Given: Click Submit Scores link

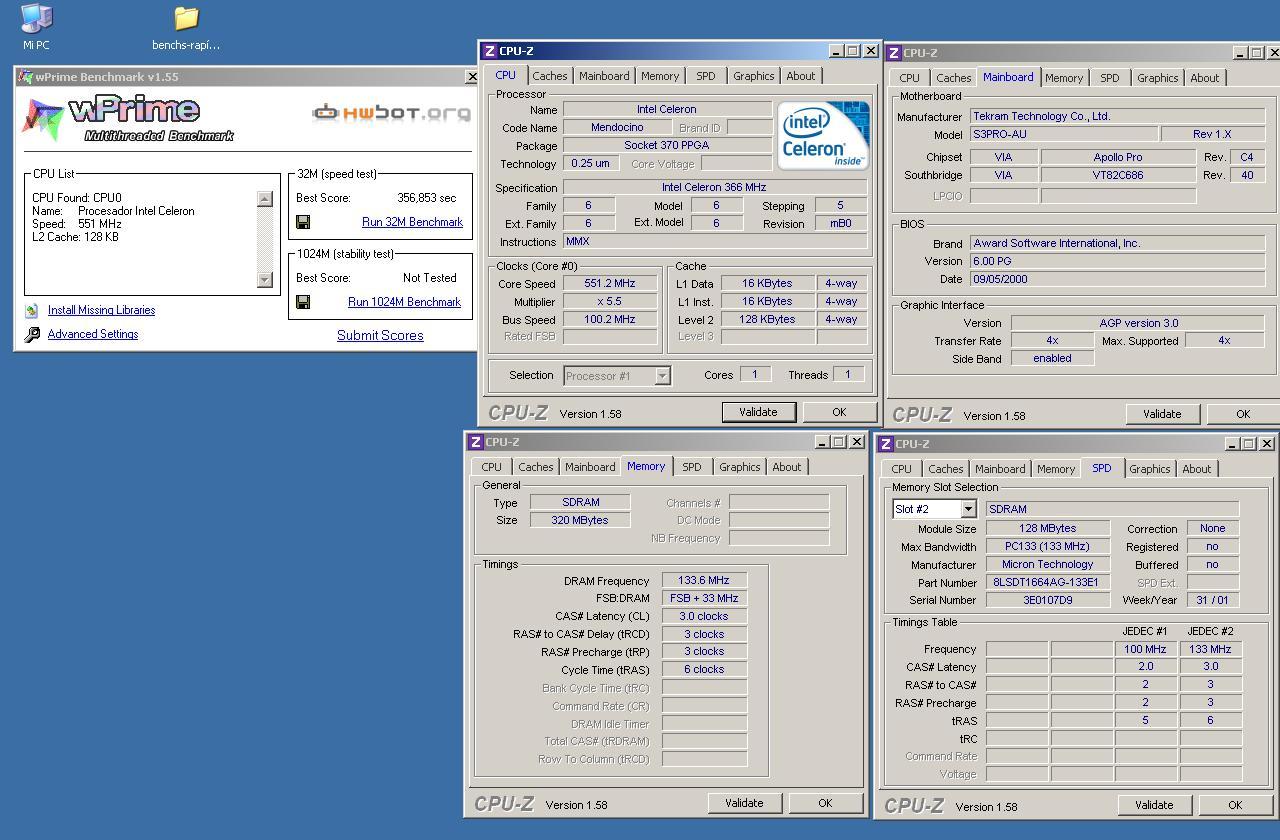Looking at the screenshot, I should [x=380, y=336].
